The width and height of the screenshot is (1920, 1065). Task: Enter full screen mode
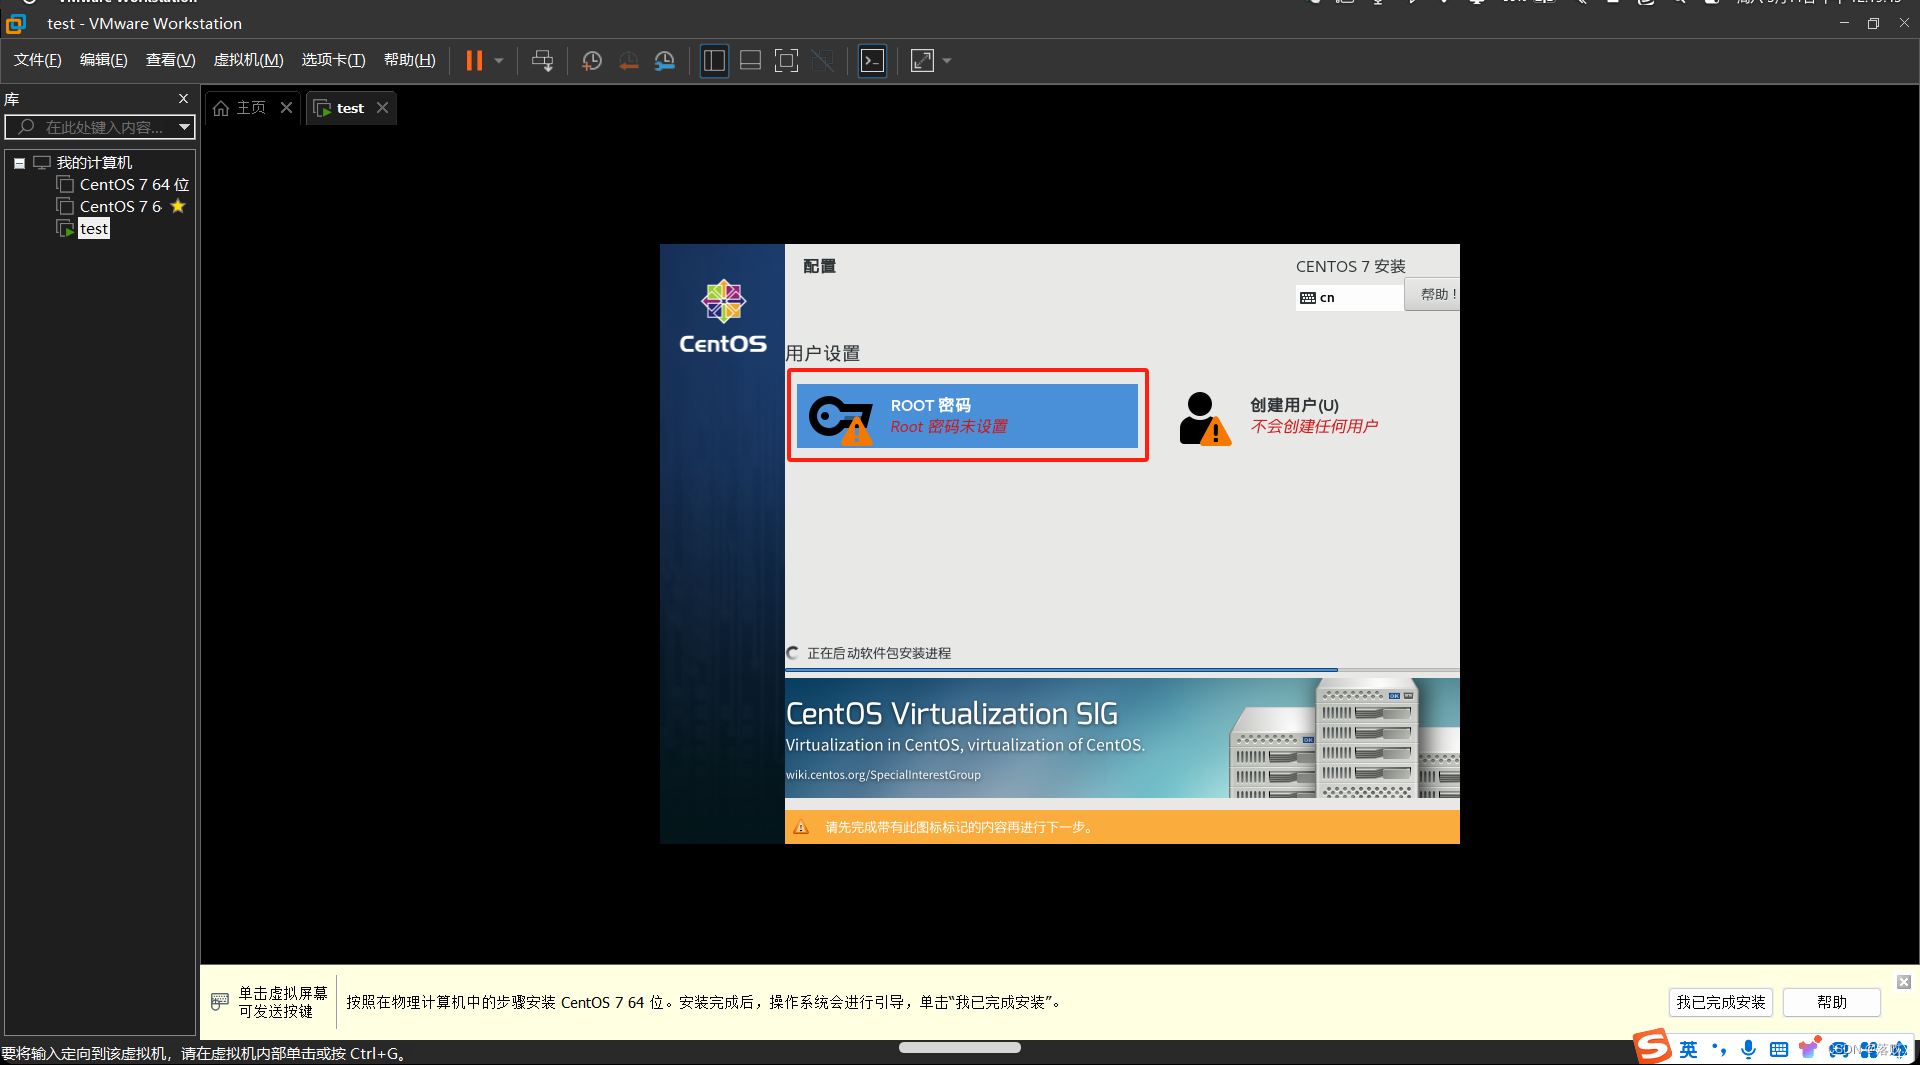coord(787,61)
